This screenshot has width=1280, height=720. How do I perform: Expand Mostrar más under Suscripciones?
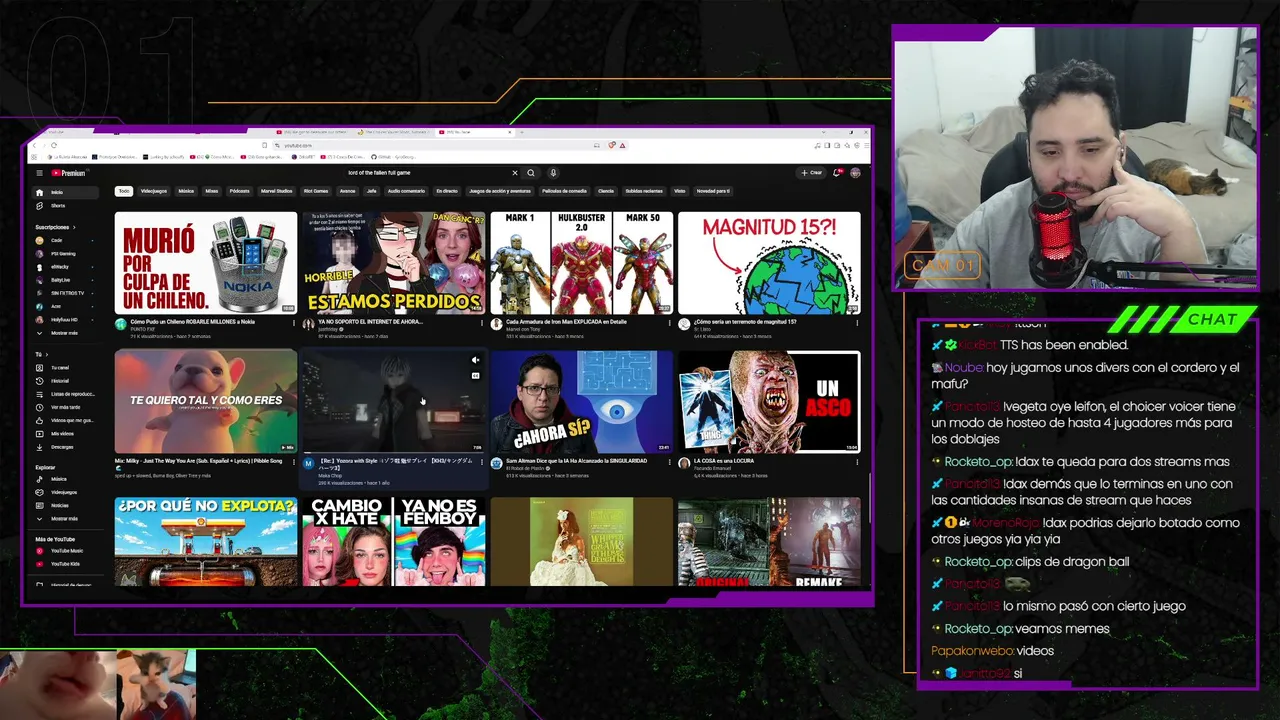(x=63, y=333)
